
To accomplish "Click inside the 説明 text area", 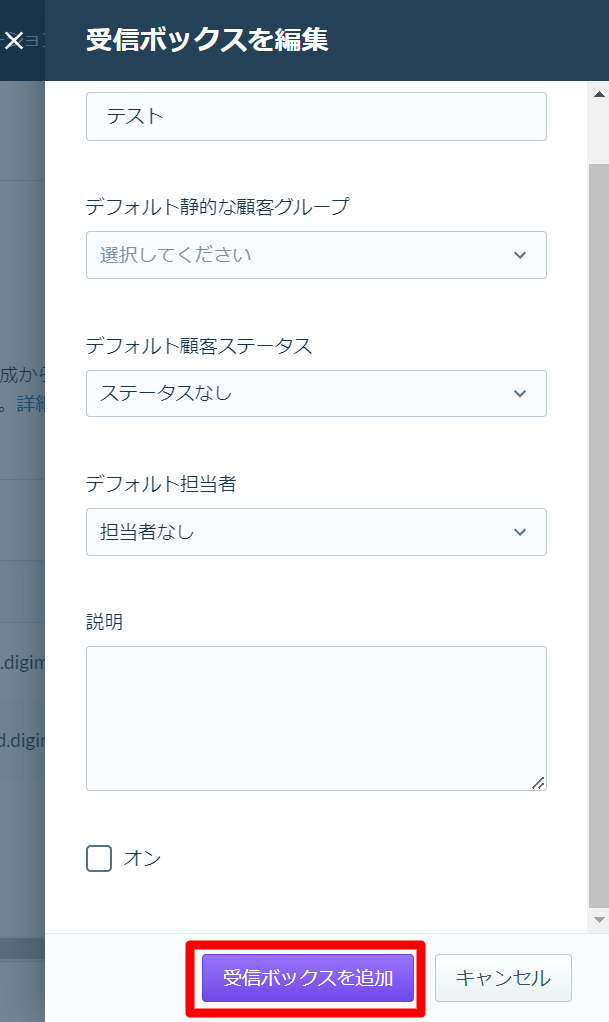I will point(316,718).
